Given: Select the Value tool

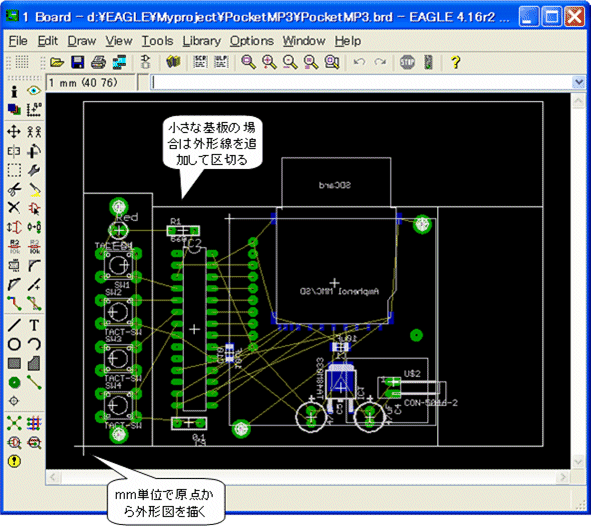Looking at the screenshot, I should pos(34,247).
